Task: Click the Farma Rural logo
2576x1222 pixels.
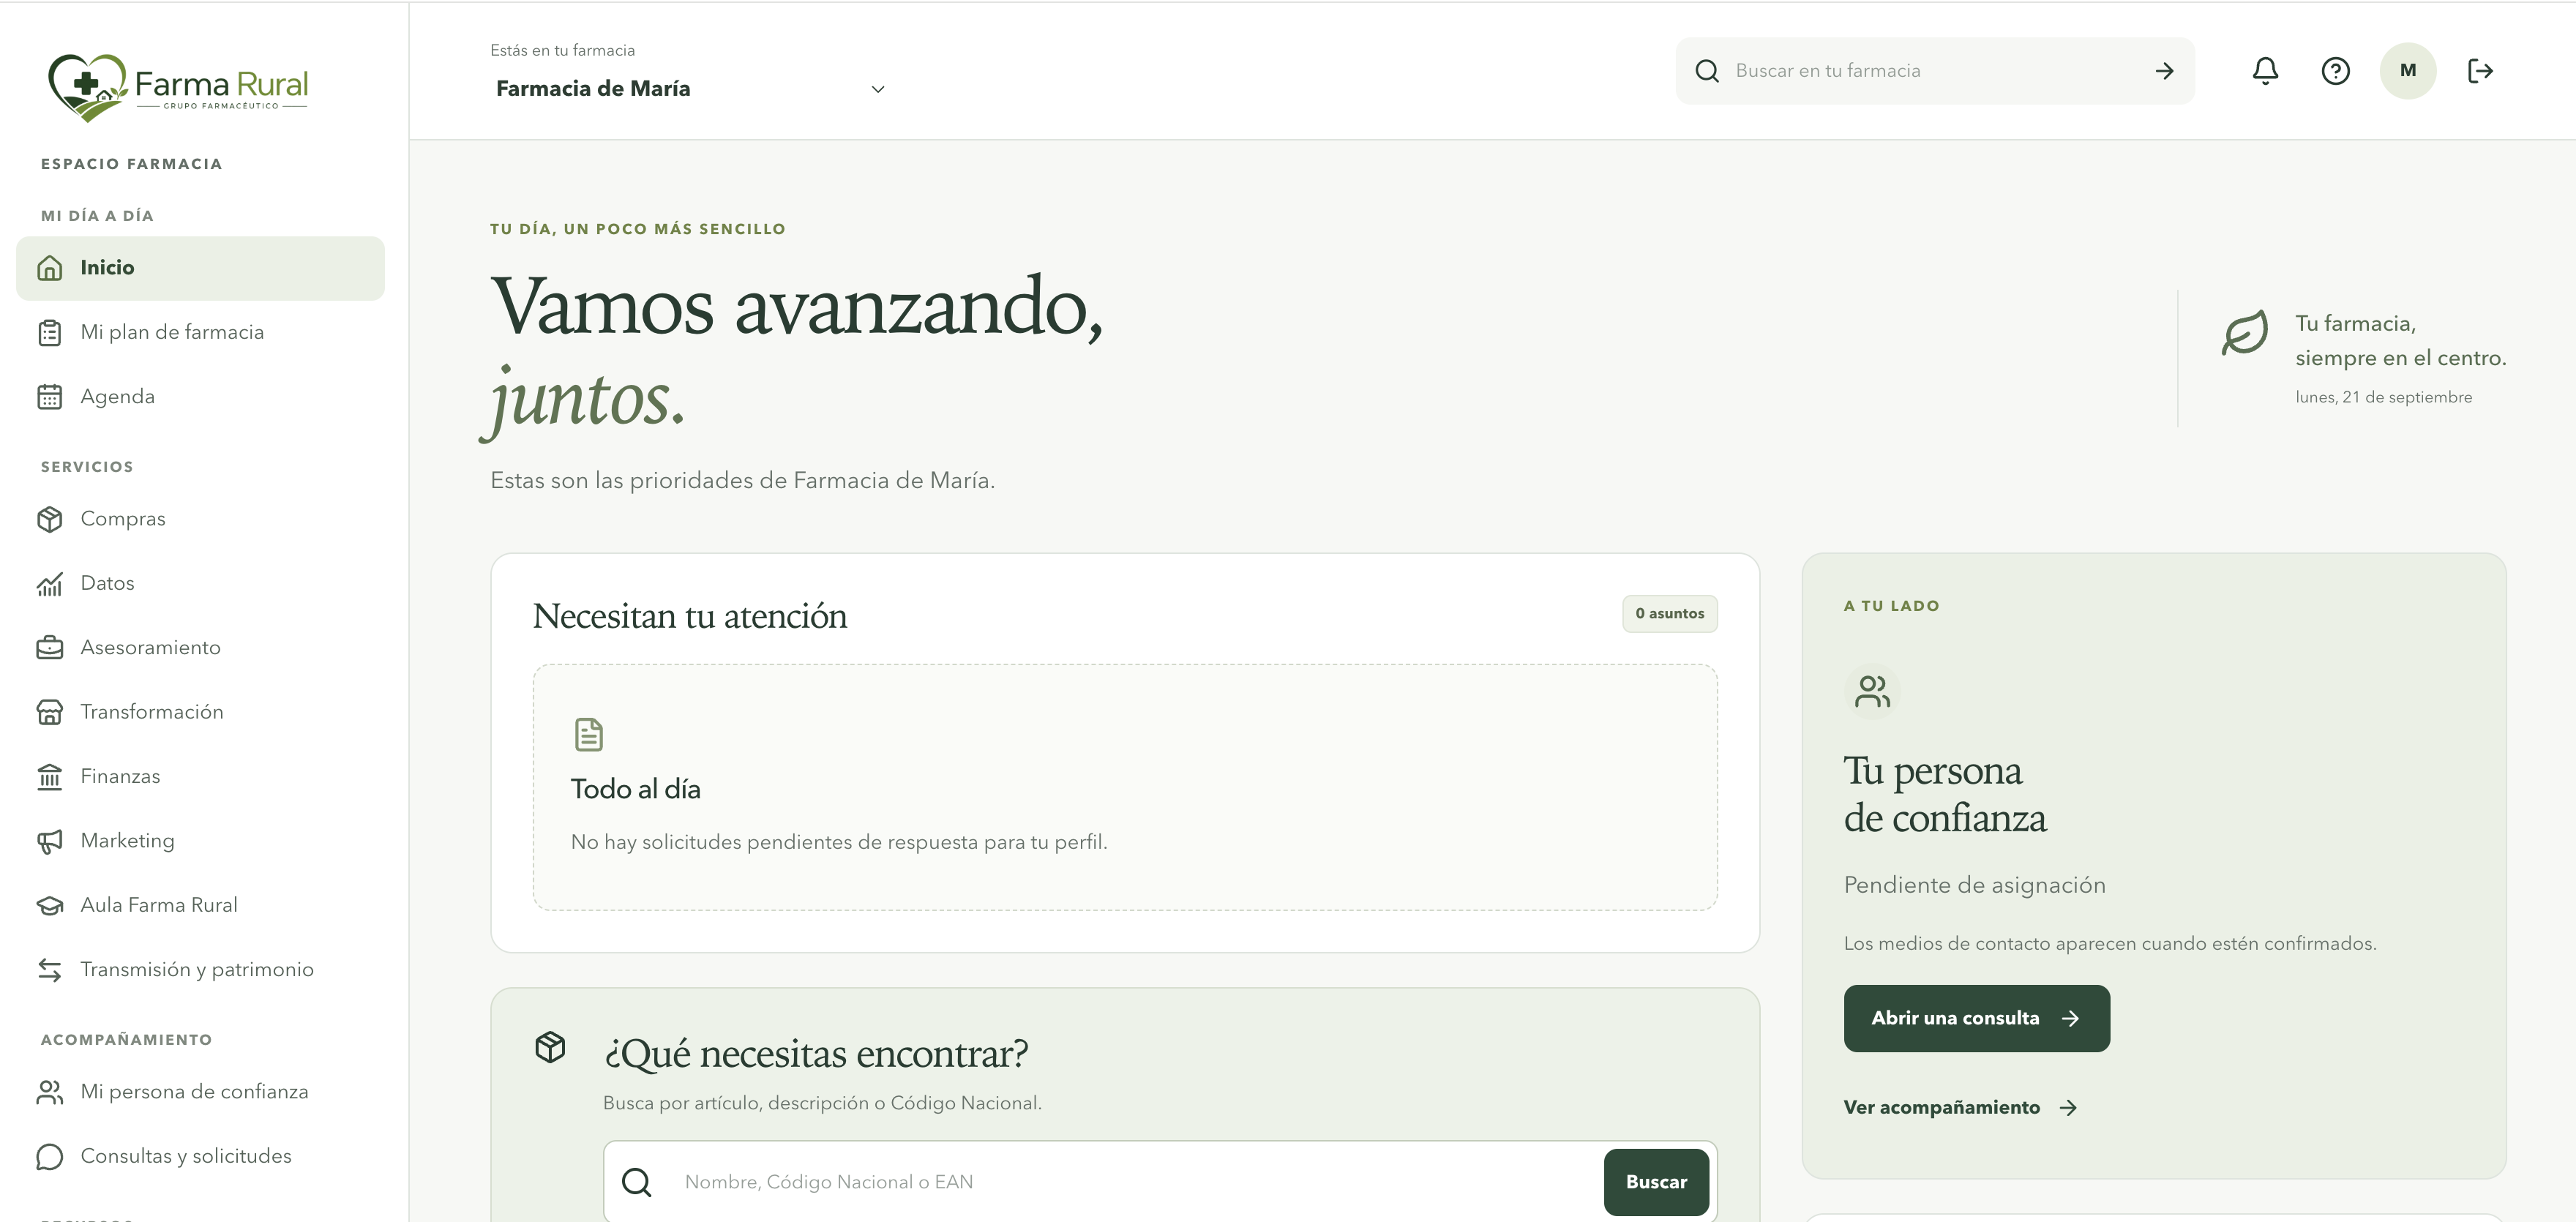Action: tap(178, 87)
